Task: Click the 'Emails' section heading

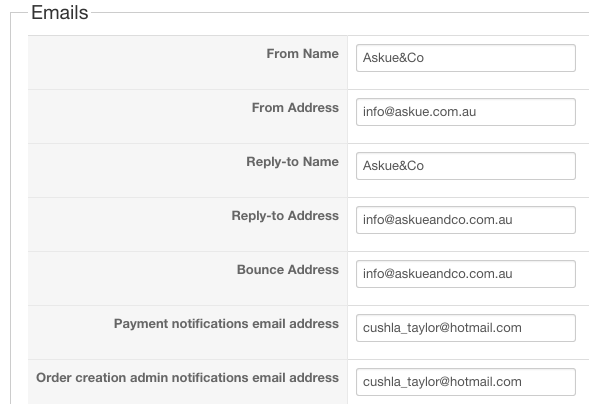Action: [60, 13]
